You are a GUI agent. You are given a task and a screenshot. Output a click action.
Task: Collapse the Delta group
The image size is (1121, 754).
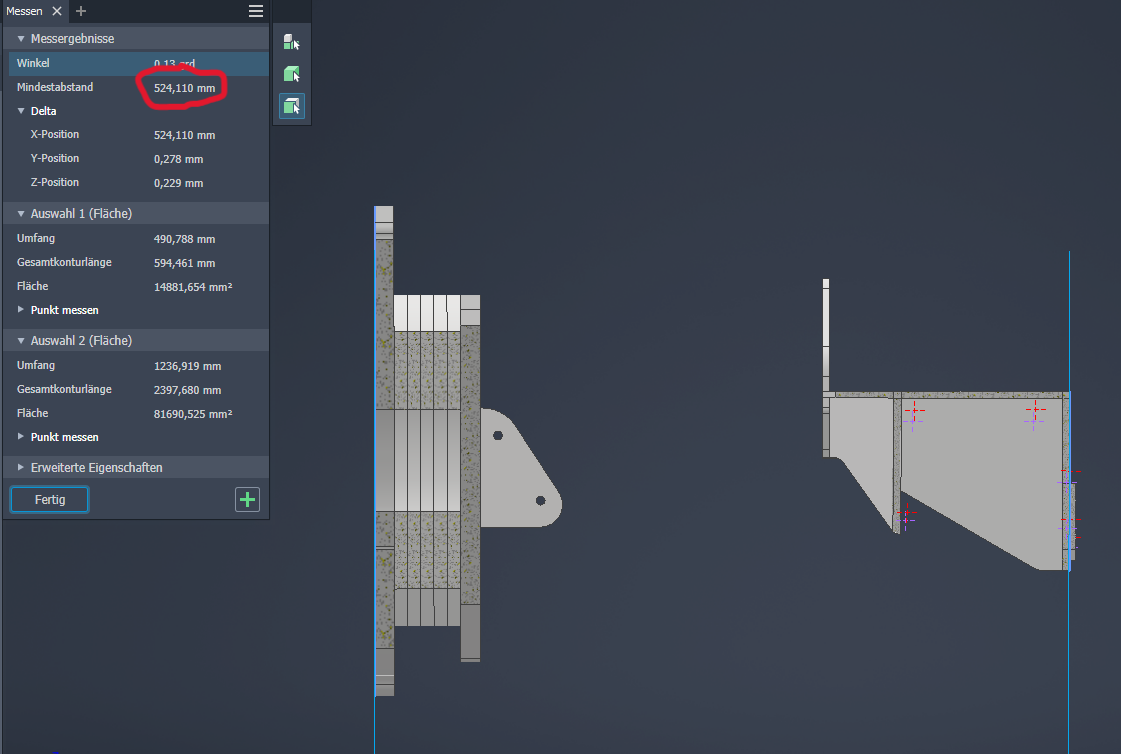tap(21, 111)
